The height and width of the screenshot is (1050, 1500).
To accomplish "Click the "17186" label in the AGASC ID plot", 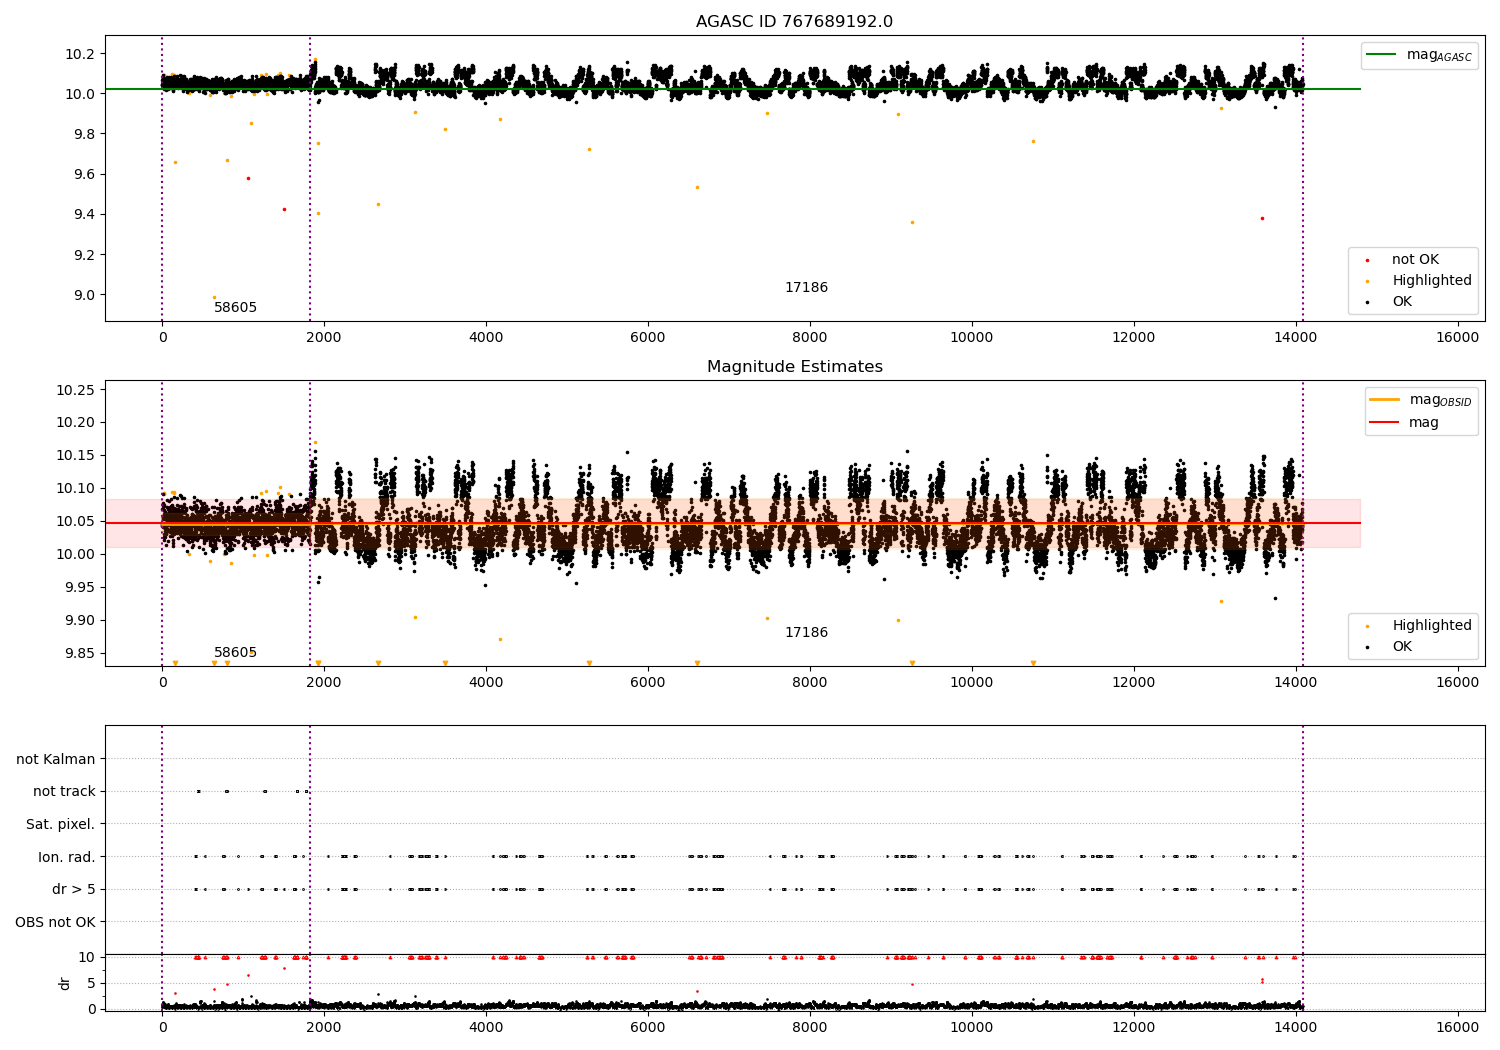I will 806,288.
